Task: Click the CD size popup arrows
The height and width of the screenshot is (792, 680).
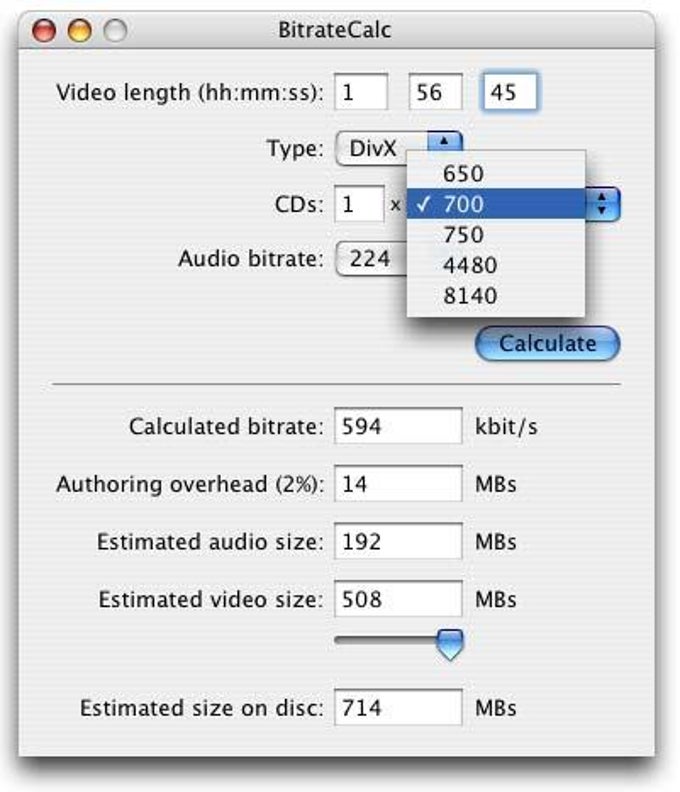Action: click(x=602, y=205)
